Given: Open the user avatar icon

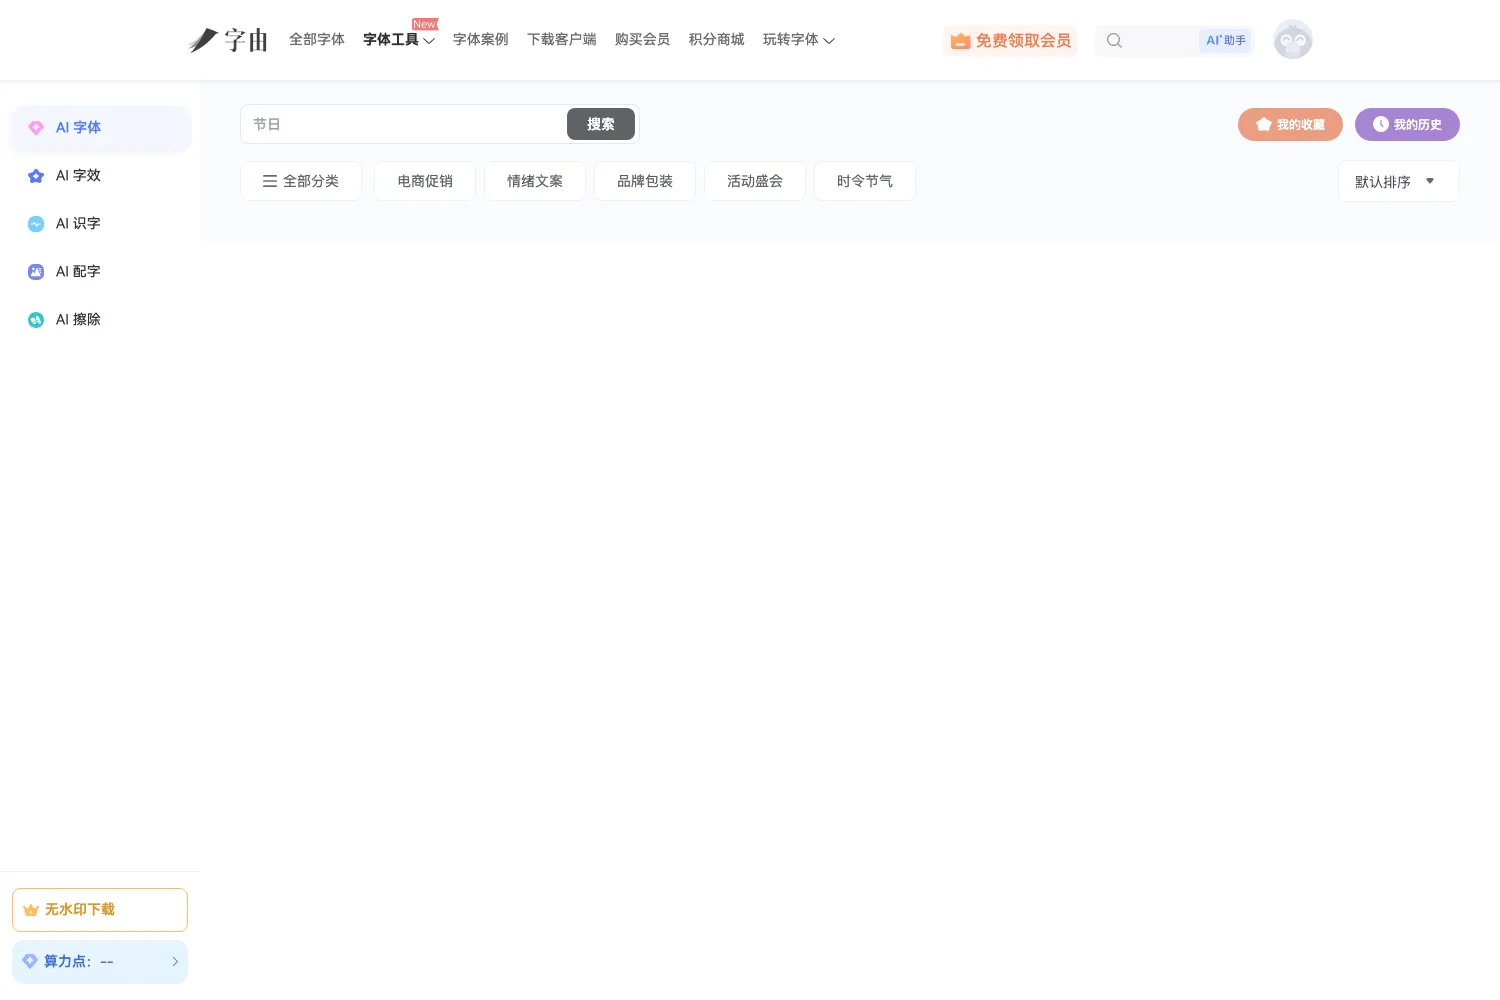Looking at the screenshot, I should coord(1293,40).
